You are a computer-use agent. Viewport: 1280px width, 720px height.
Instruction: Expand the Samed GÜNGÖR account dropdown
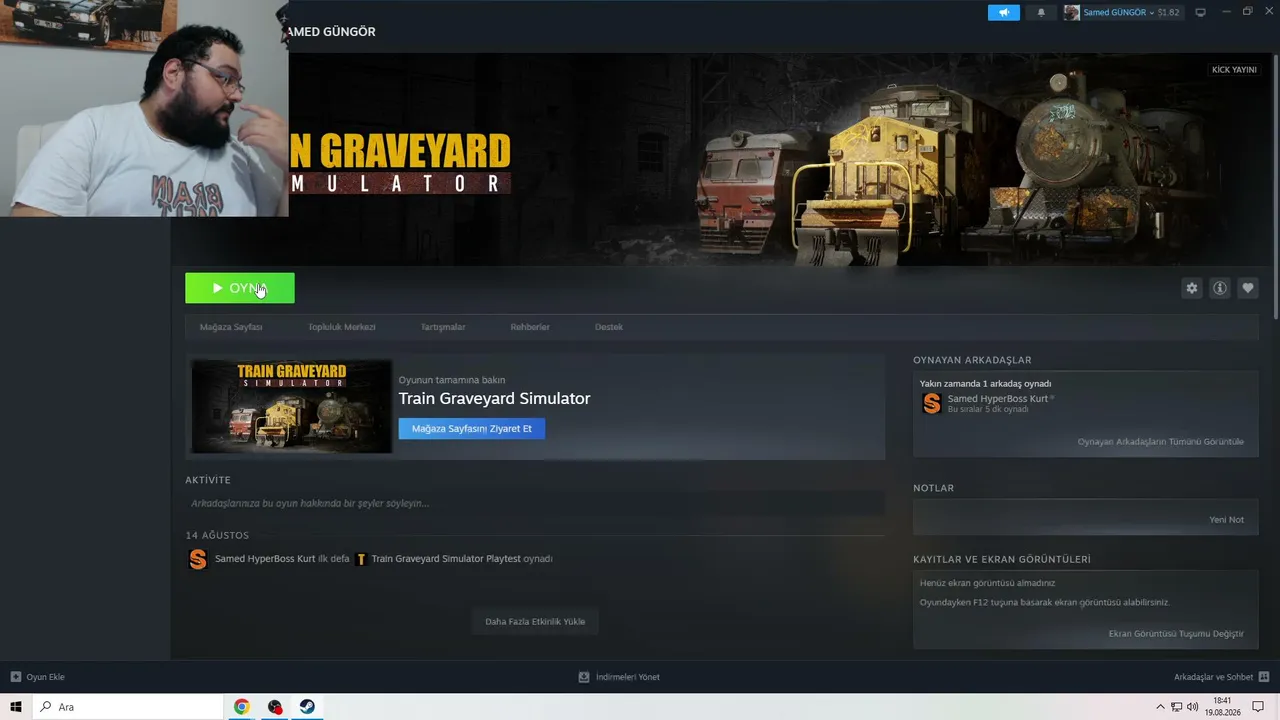coord(1117,13)
